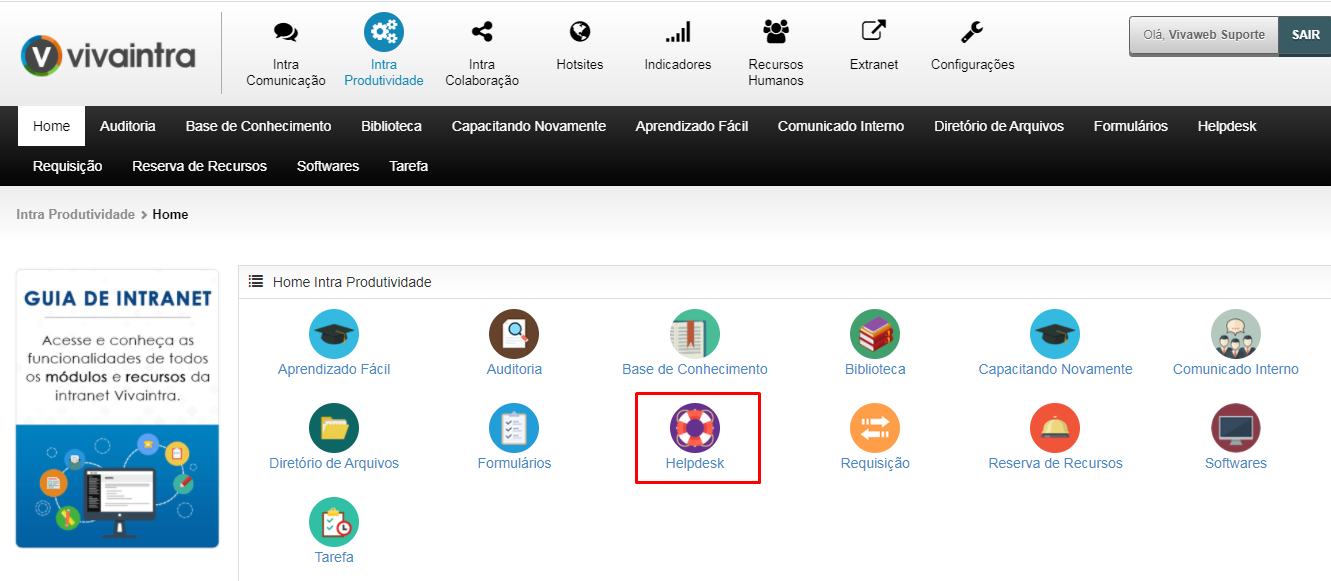Open Indicadores signal bars icon
The height and width of the screenshot is (581, 1331).
click(x=678, y=32)
